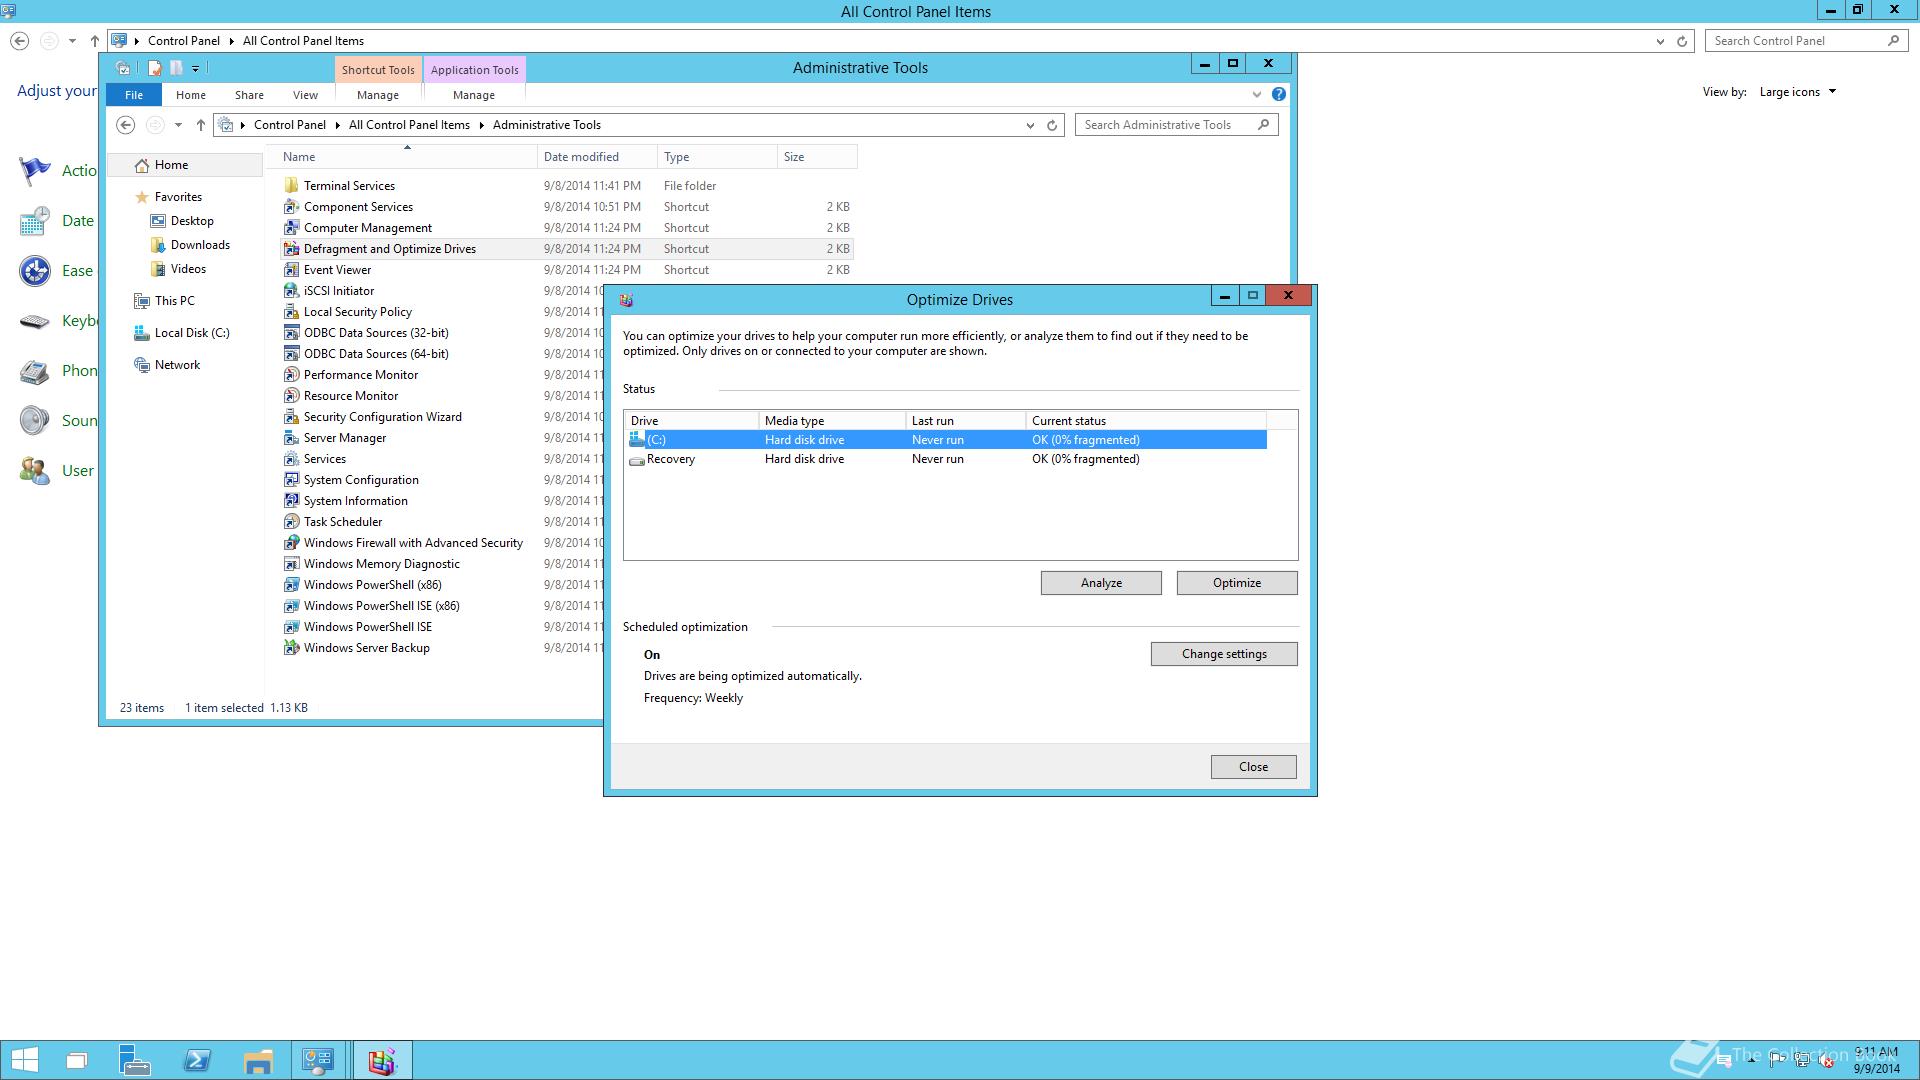Expand the ribbon with the chevron arrow
The image size is (1920, 1080).
point(1257,95)
